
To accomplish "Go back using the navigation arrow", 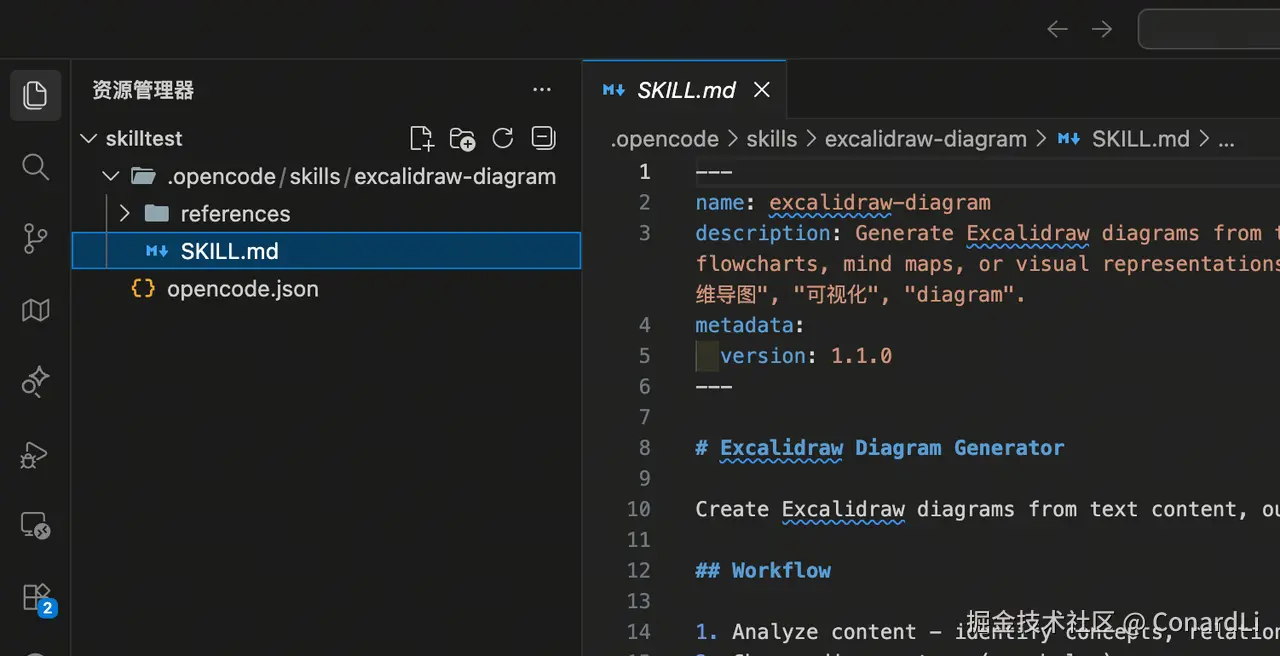I will (x=1057, y=29).
